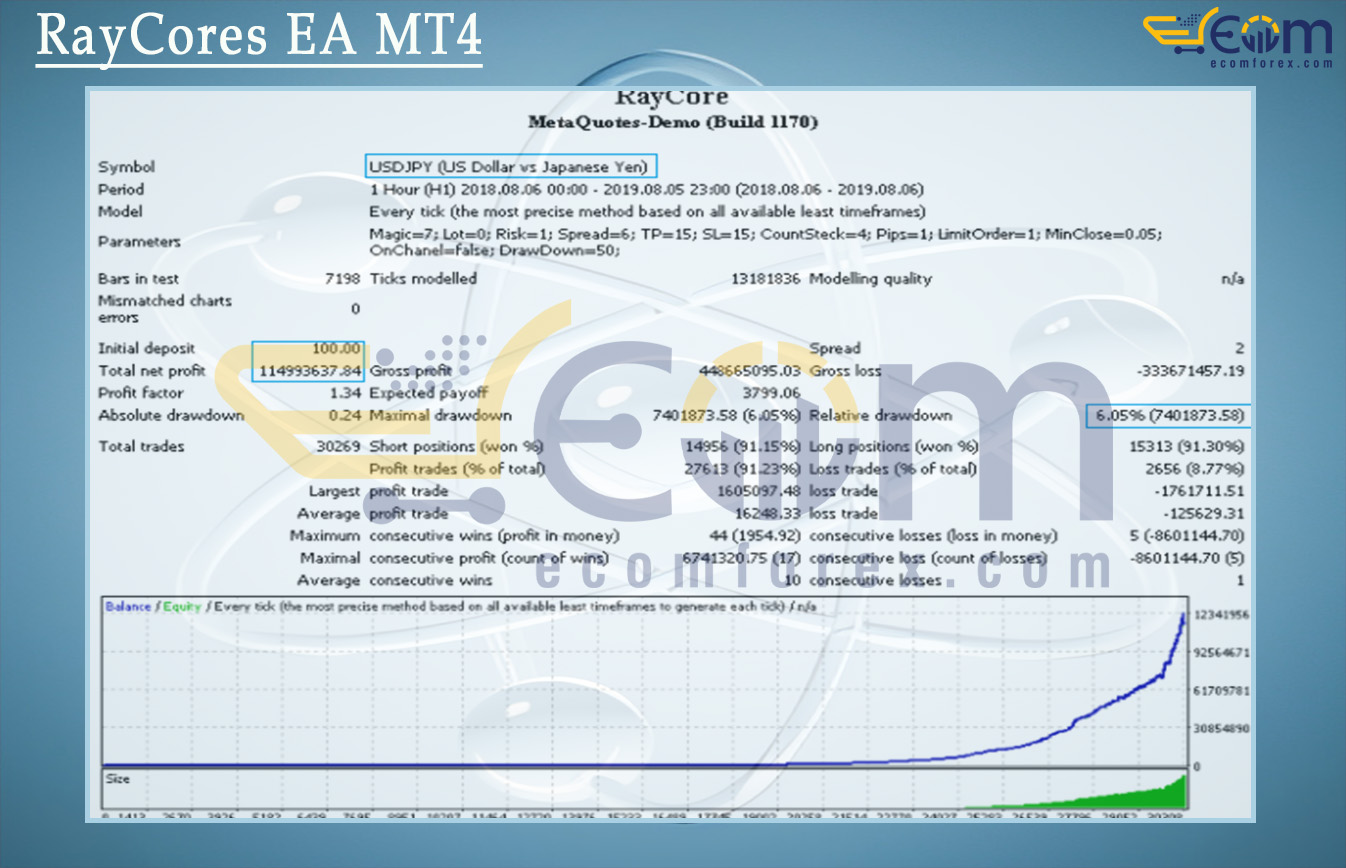1346x868 pixels.
Task: Click the highlighted Total net profit value
Action: coord(307,371)
